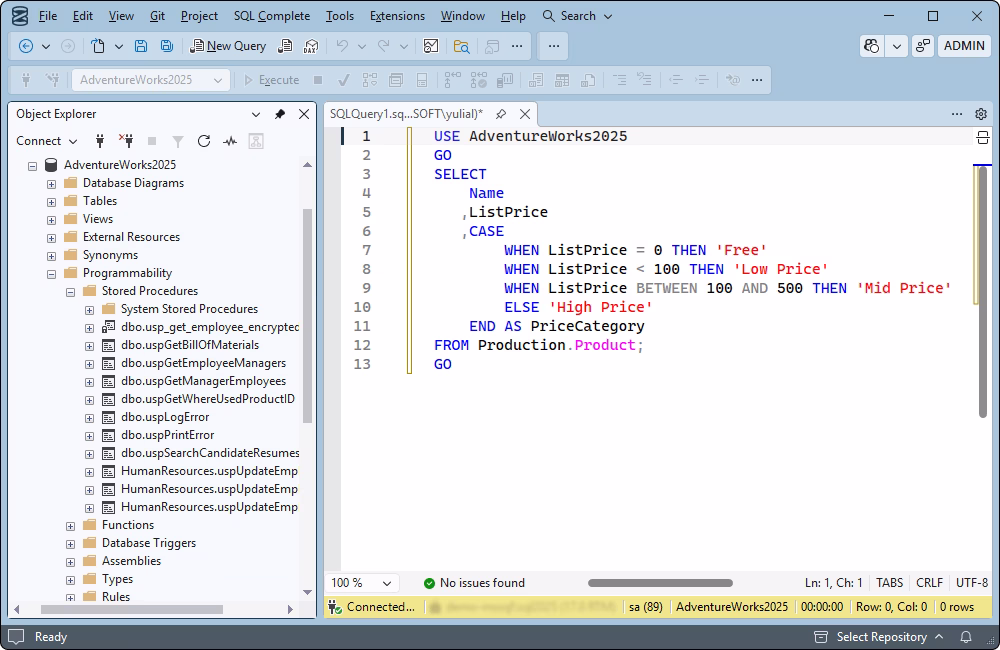Click the notifications bell icon

point(966,637)
